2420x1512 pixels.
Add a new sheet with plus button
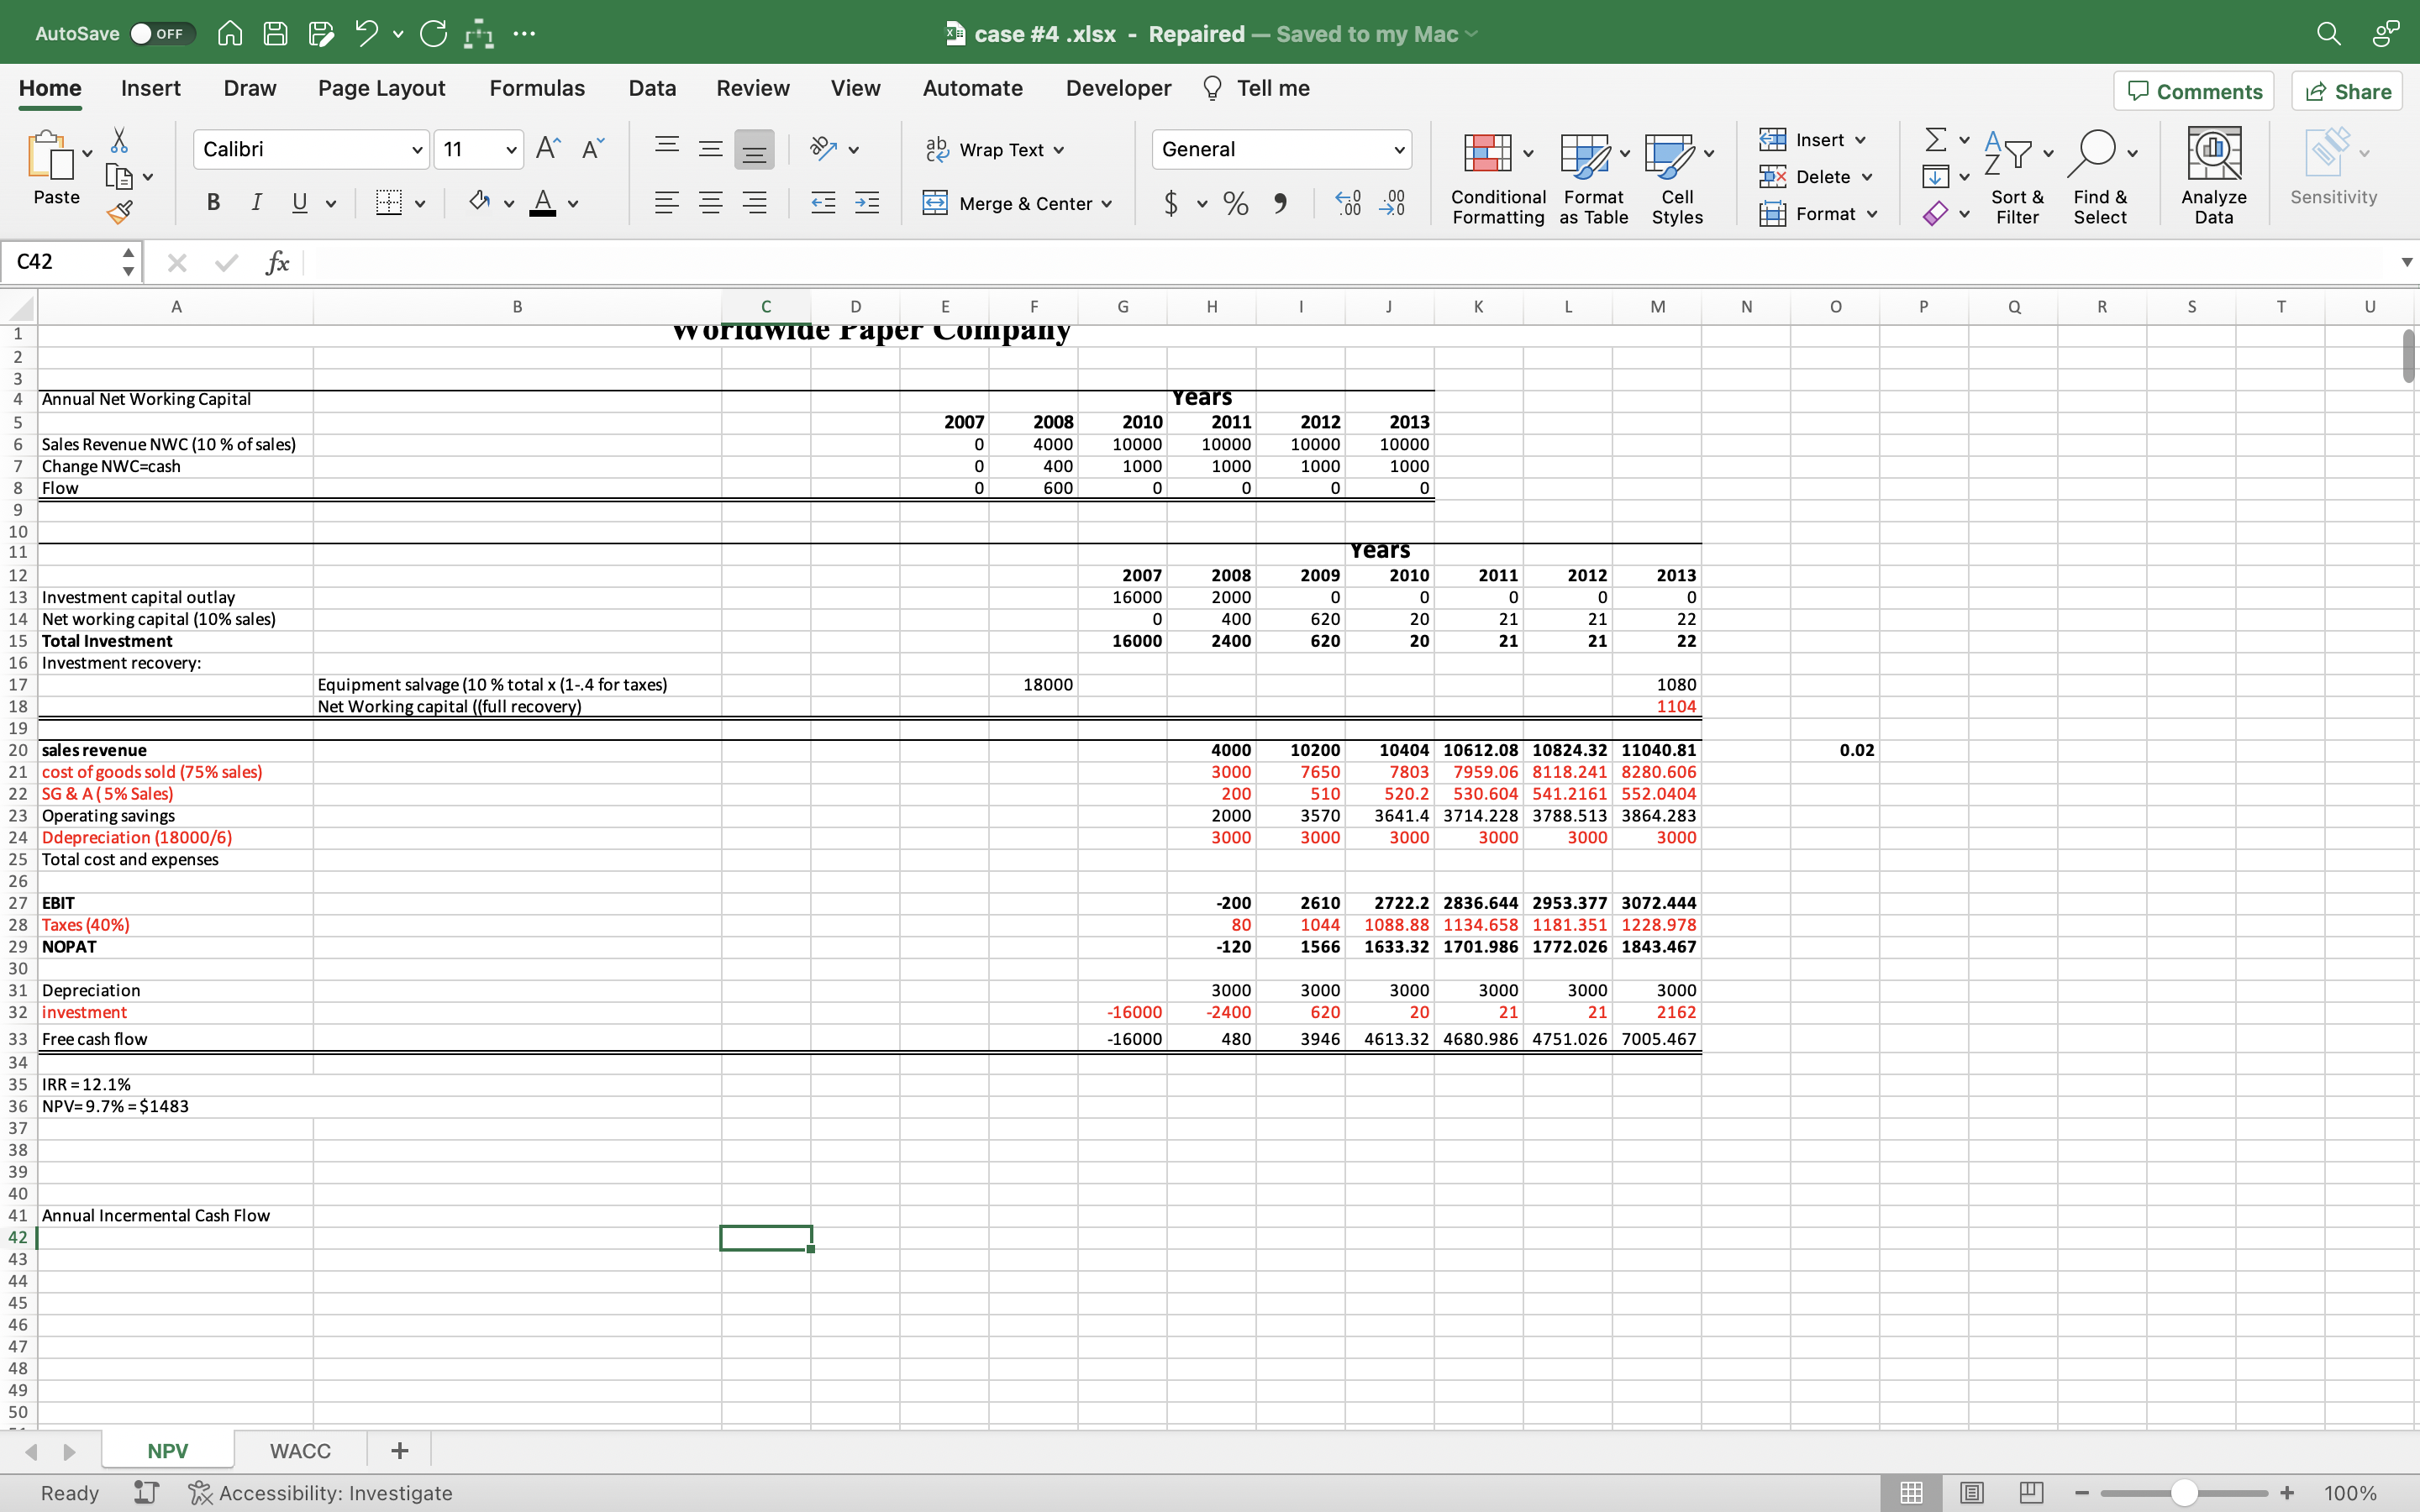pos(399,1451)
